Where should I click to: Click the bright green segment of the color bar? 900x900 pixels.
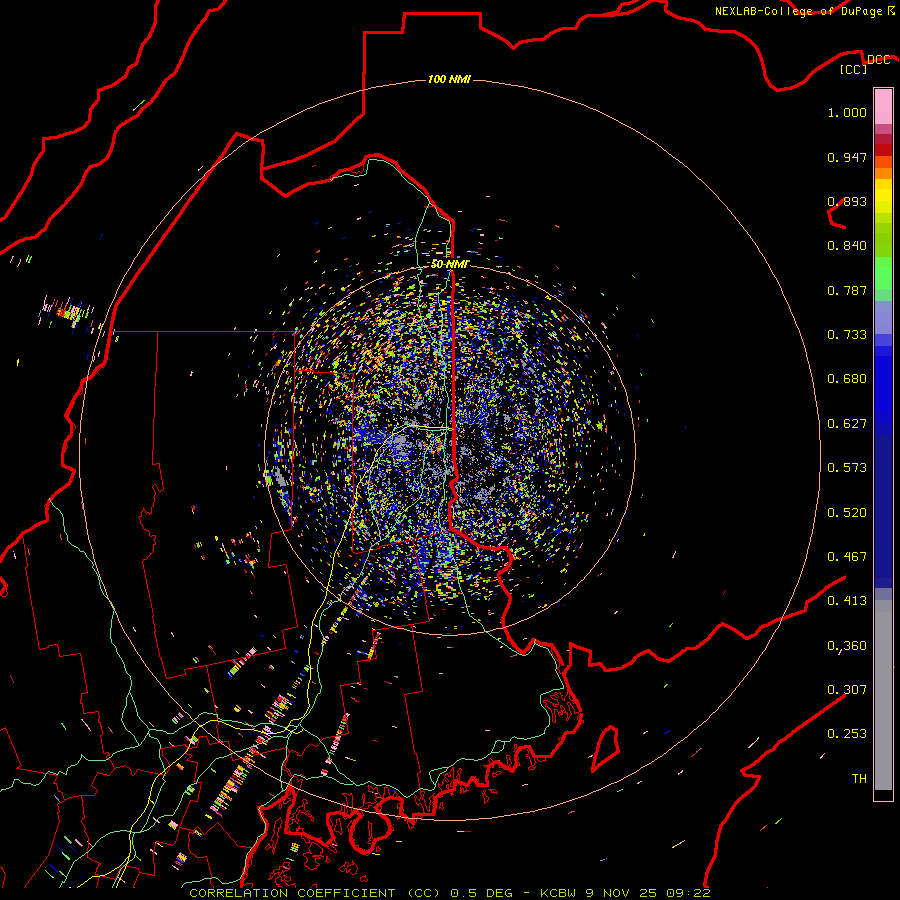click(x=883, y=273)
